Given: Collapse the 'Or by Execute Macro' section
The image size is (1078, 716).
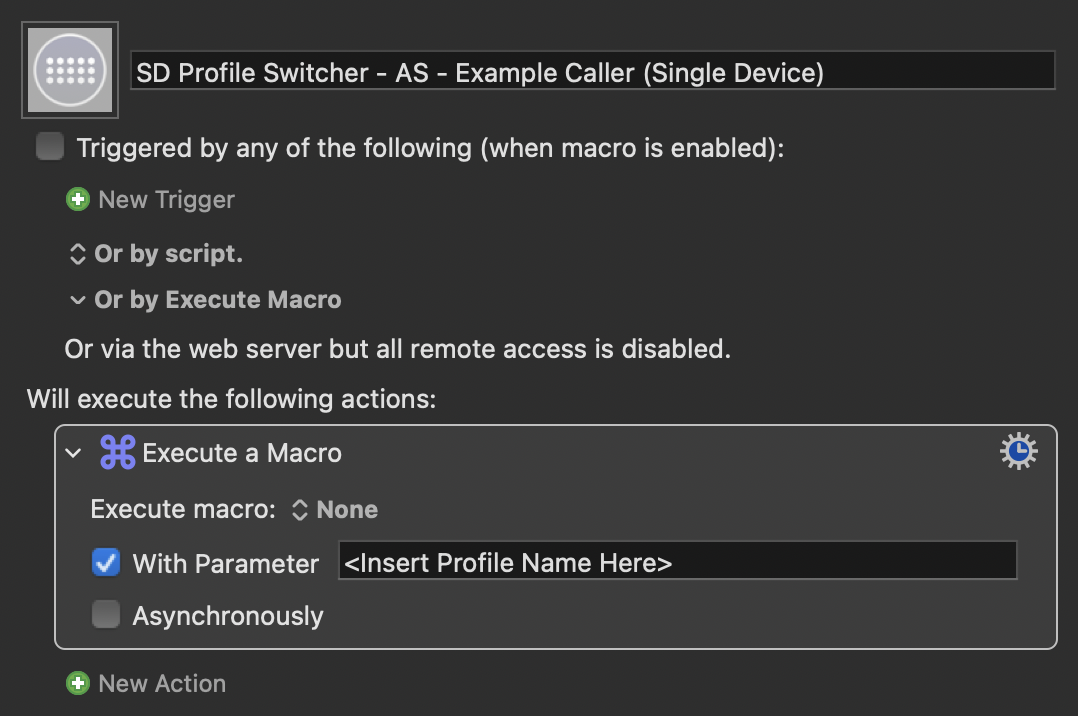Looking at the screenshot, I should pos(78,300).
